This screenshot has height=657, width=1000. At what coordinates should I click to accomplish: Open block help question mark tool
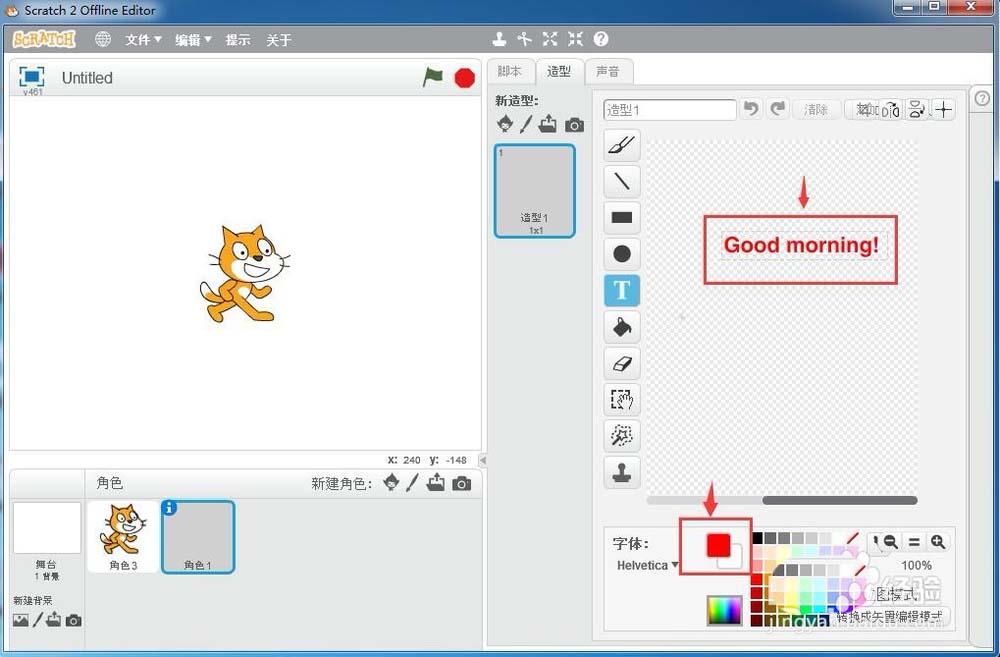601,40
